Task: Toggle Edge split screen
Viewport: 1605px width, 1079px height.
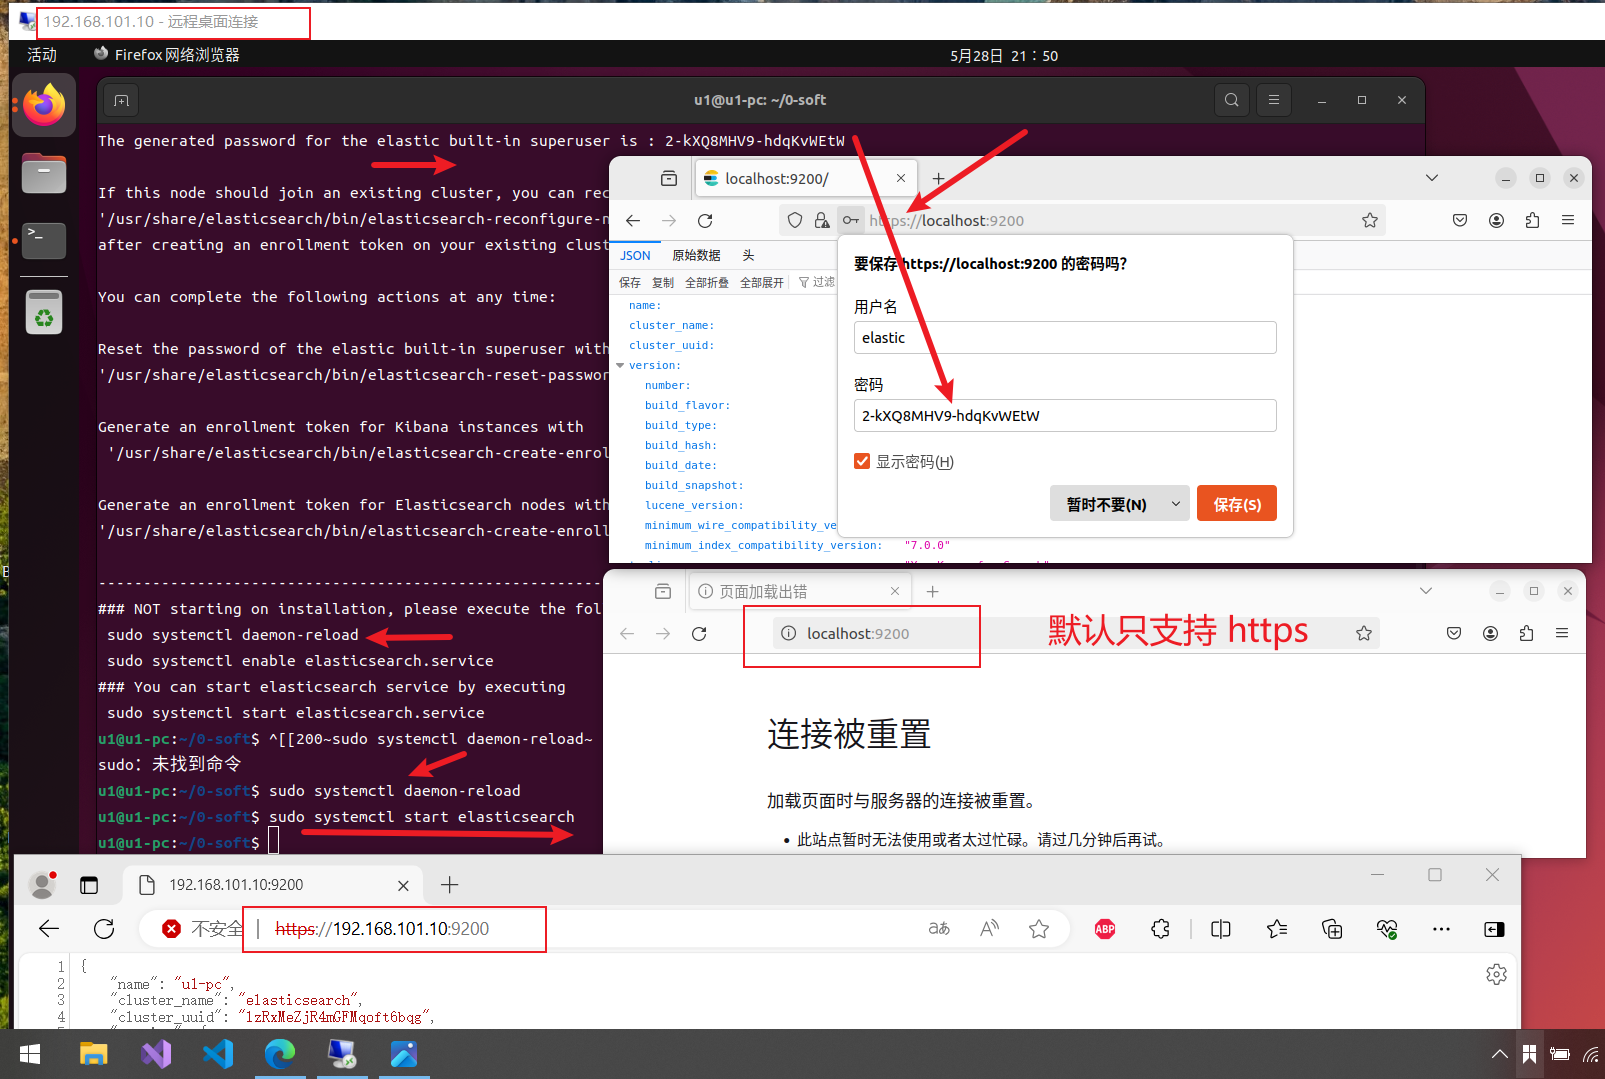Action: pos(1221,929)
